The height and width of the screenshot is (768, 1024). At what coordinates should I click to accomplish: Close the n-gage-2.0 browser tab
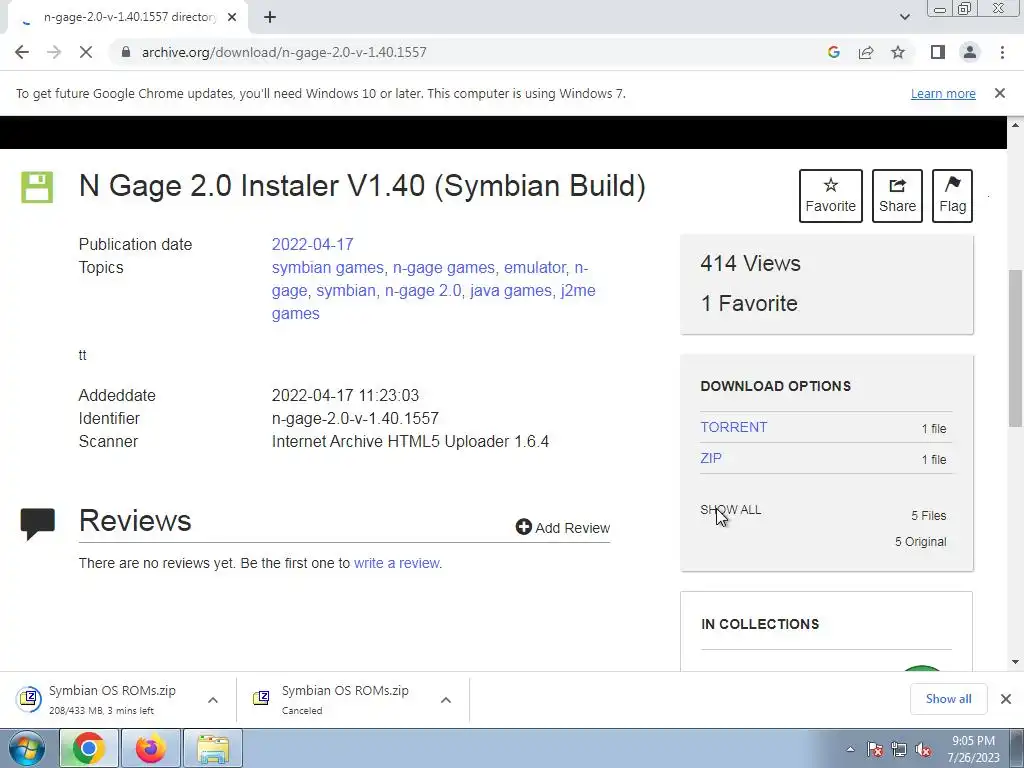tap(232, 18)
